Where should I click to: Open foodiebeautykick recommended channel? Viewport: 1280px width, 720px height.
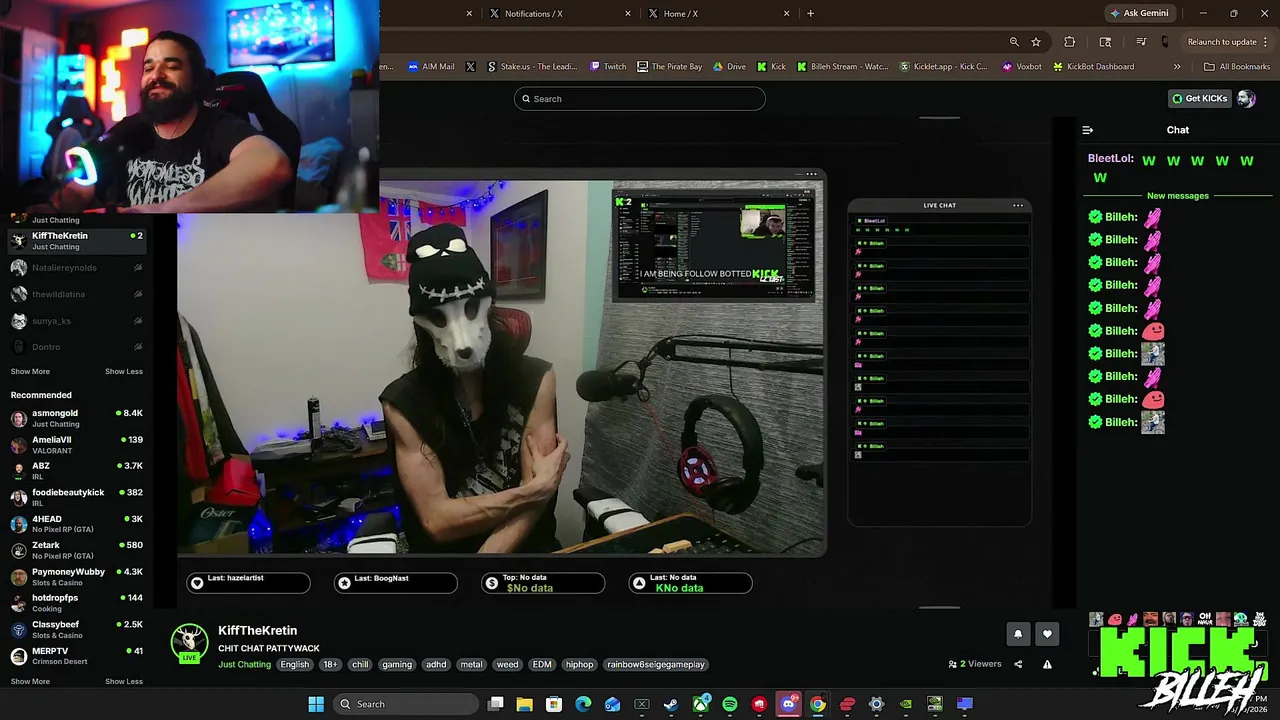[x=77, y=497]
